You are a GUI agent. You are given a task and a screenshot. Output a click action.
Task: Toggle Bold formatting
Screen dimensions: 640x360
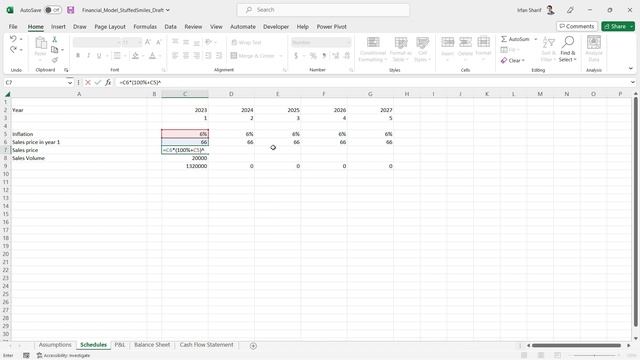coord(78,56)
